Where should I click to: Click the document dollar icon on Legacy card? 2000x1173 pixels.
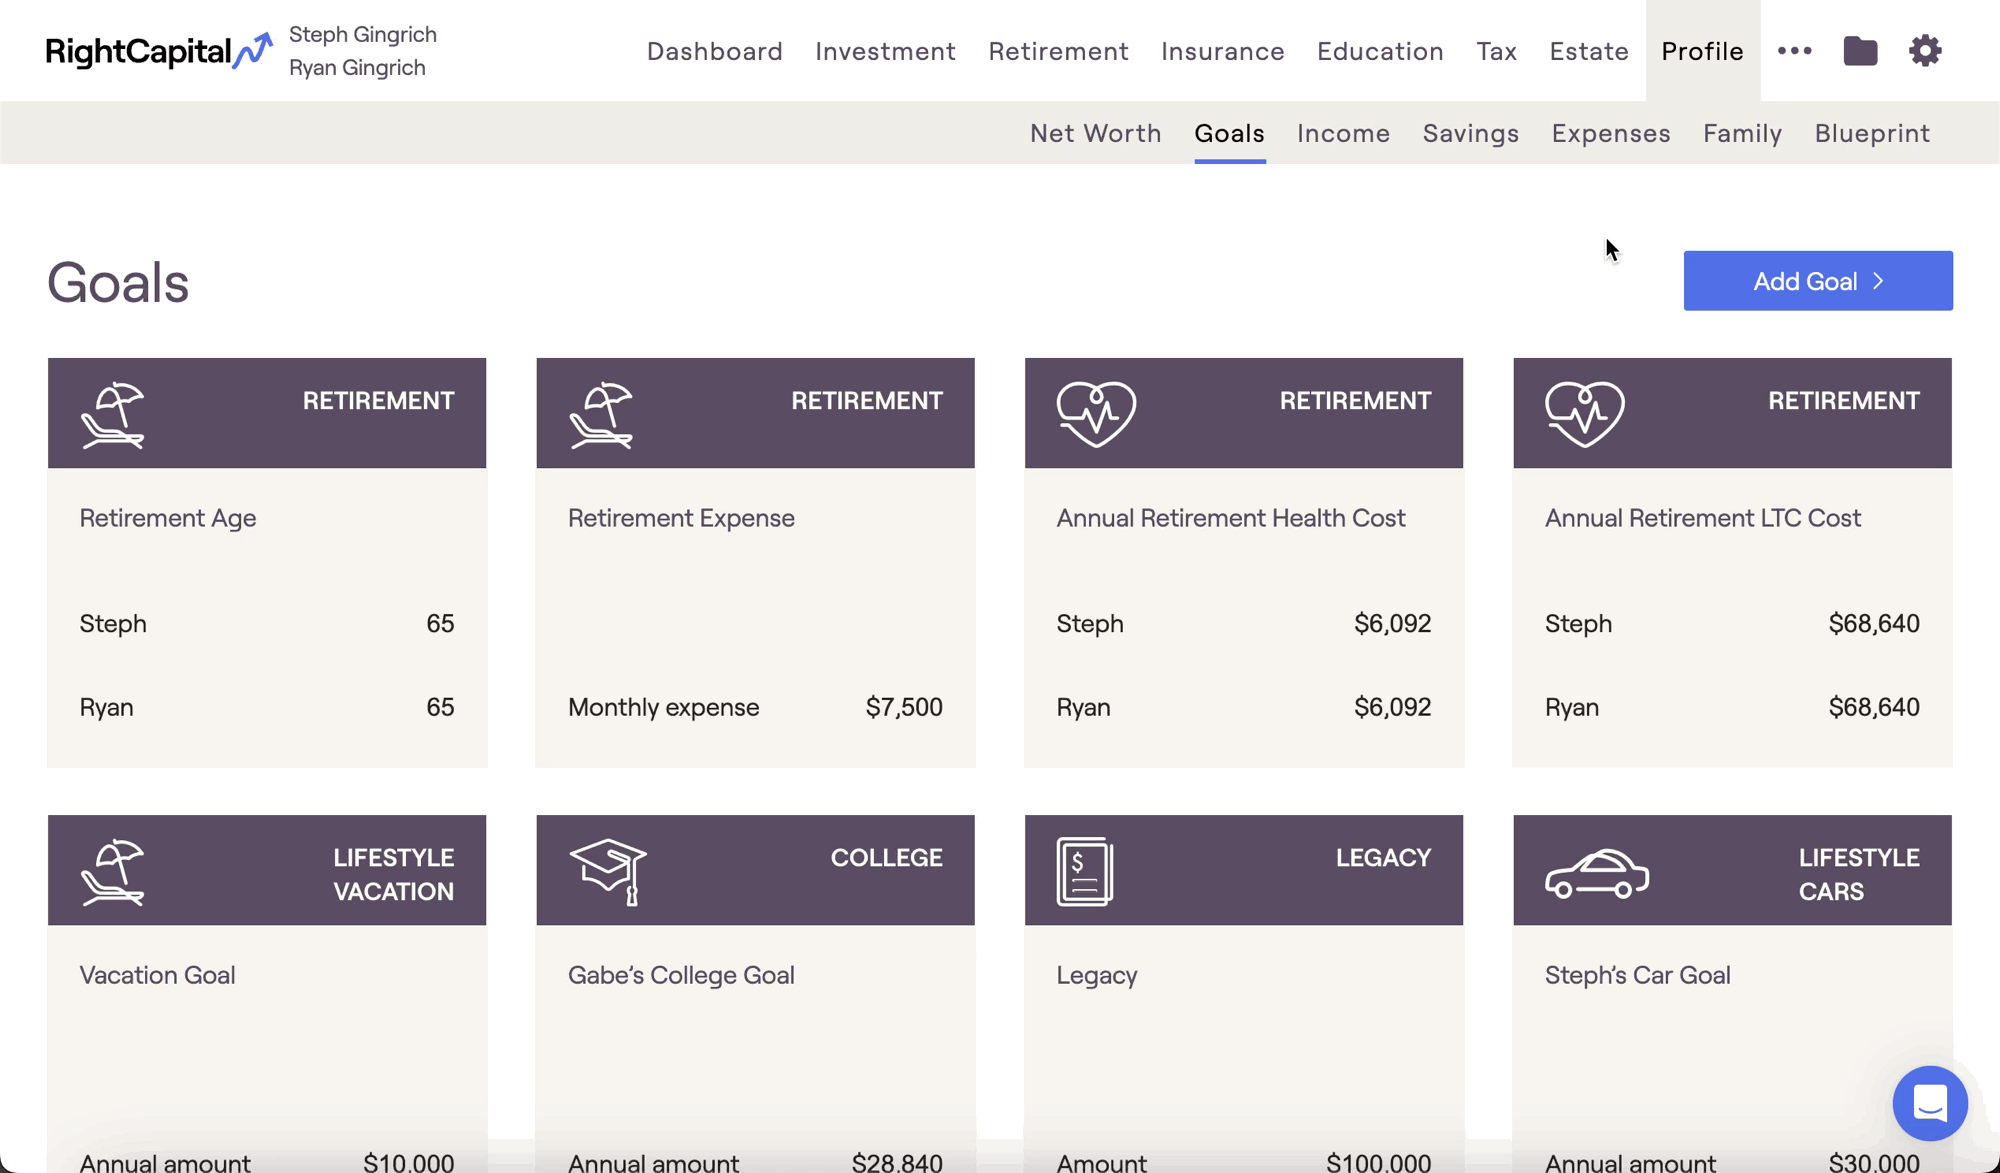point(1085,872)
